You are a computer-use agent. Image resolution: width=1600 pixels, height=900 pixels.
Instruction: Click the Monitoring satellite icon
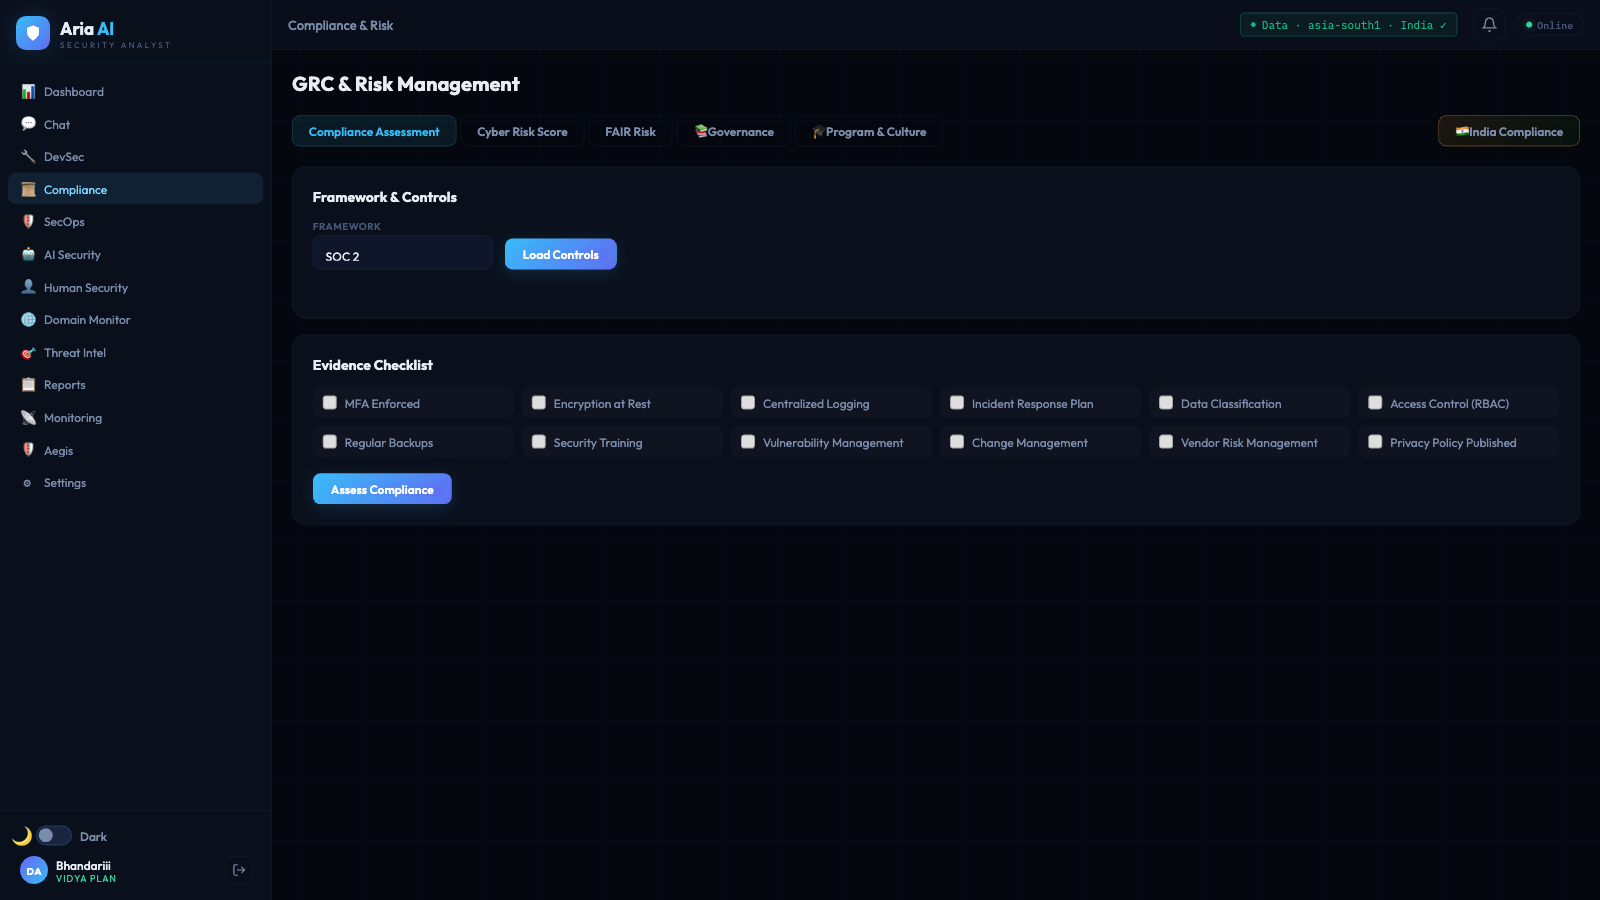28,418
